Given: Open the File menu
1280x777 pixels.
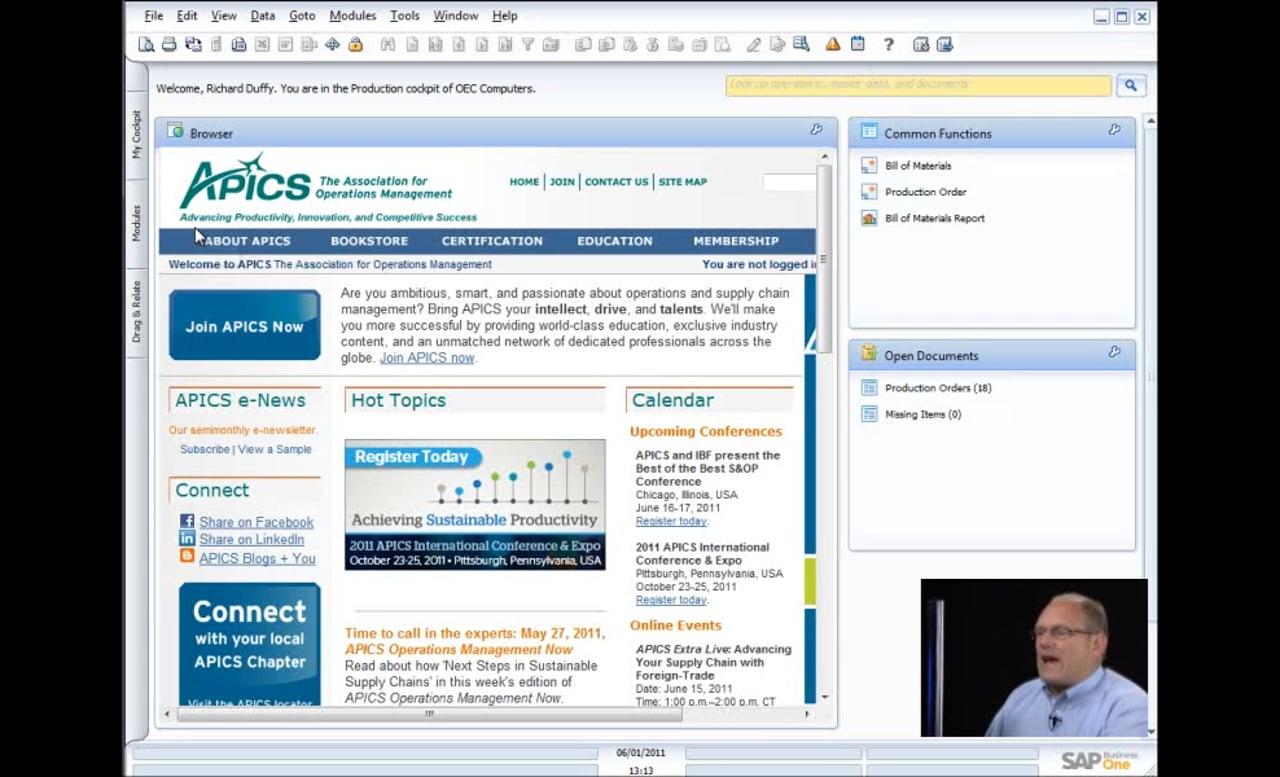Looking at the screenshot, I should click(x=154, y=16).
